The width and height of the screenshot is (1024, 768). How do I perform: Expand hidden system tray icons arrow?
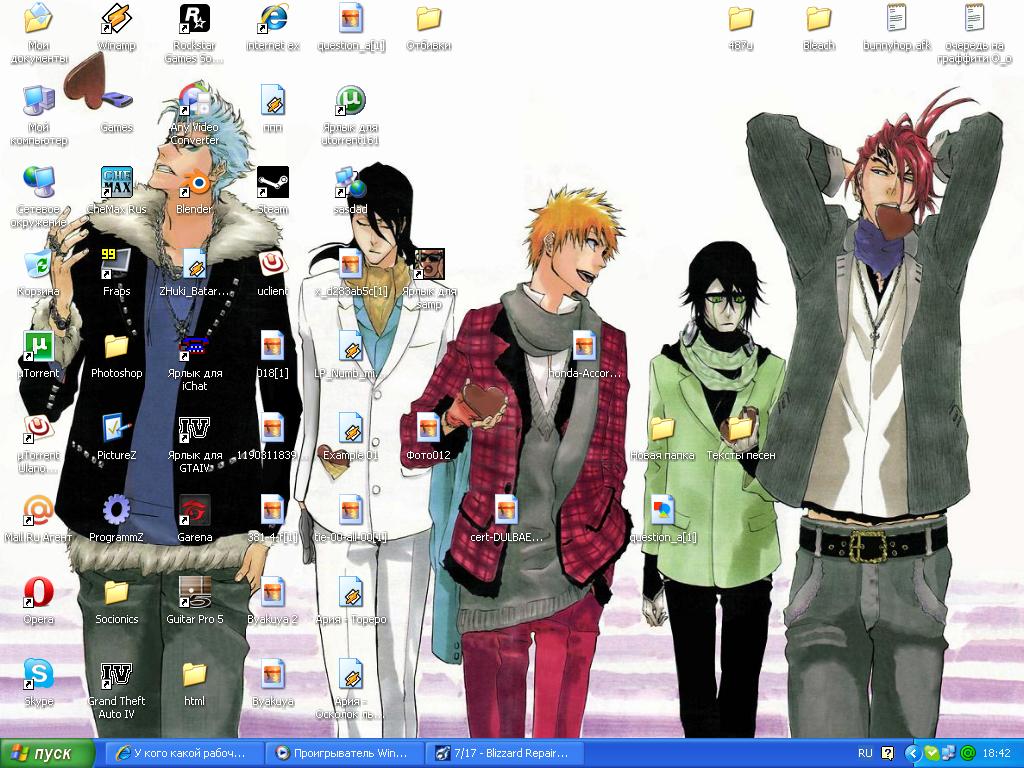tap(912, 753)
